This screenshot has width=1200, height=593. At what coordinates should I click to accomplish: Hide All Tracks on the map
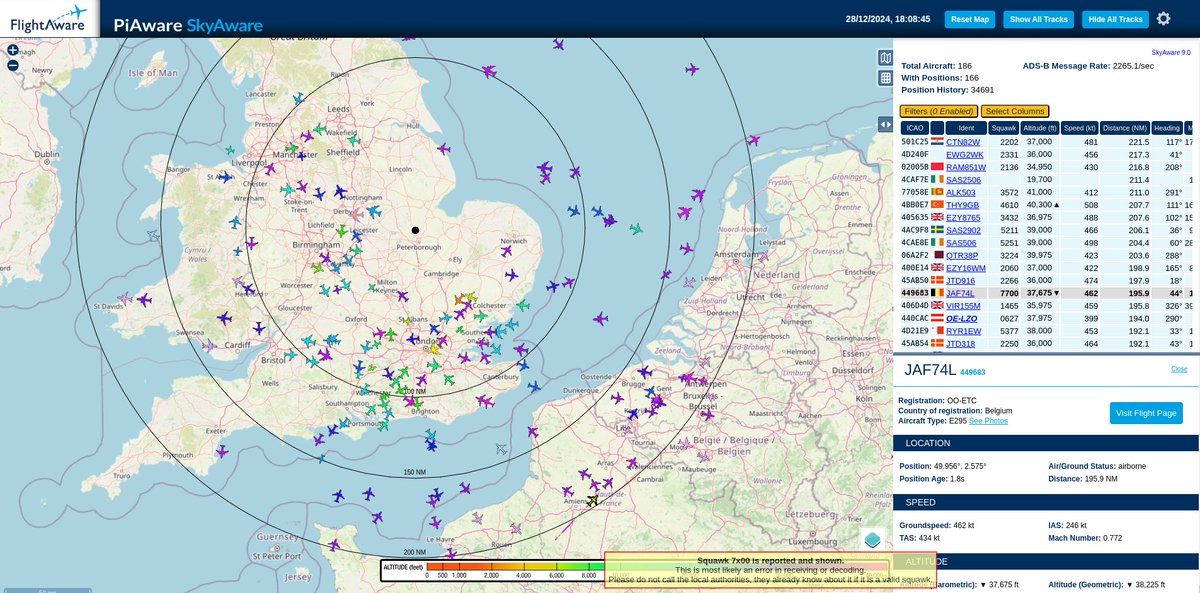1115,19
